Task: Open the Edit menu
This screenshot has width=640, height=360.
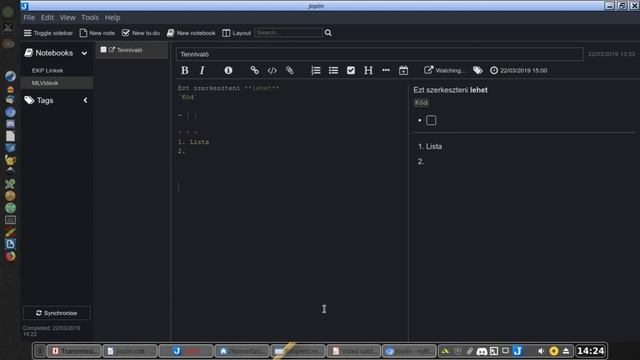Action: [x=47, y=18]
